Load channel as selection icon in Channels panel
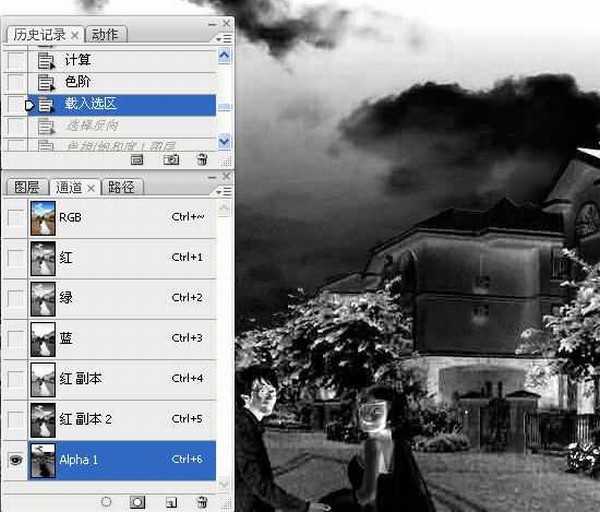This screenshot has height=512, width=600. [106, 500]
